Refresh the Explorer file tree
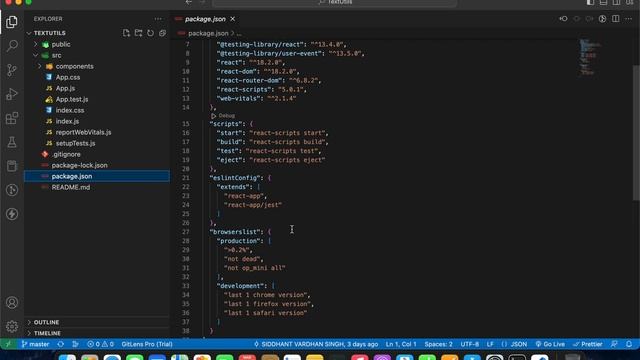 pos(151,33)
